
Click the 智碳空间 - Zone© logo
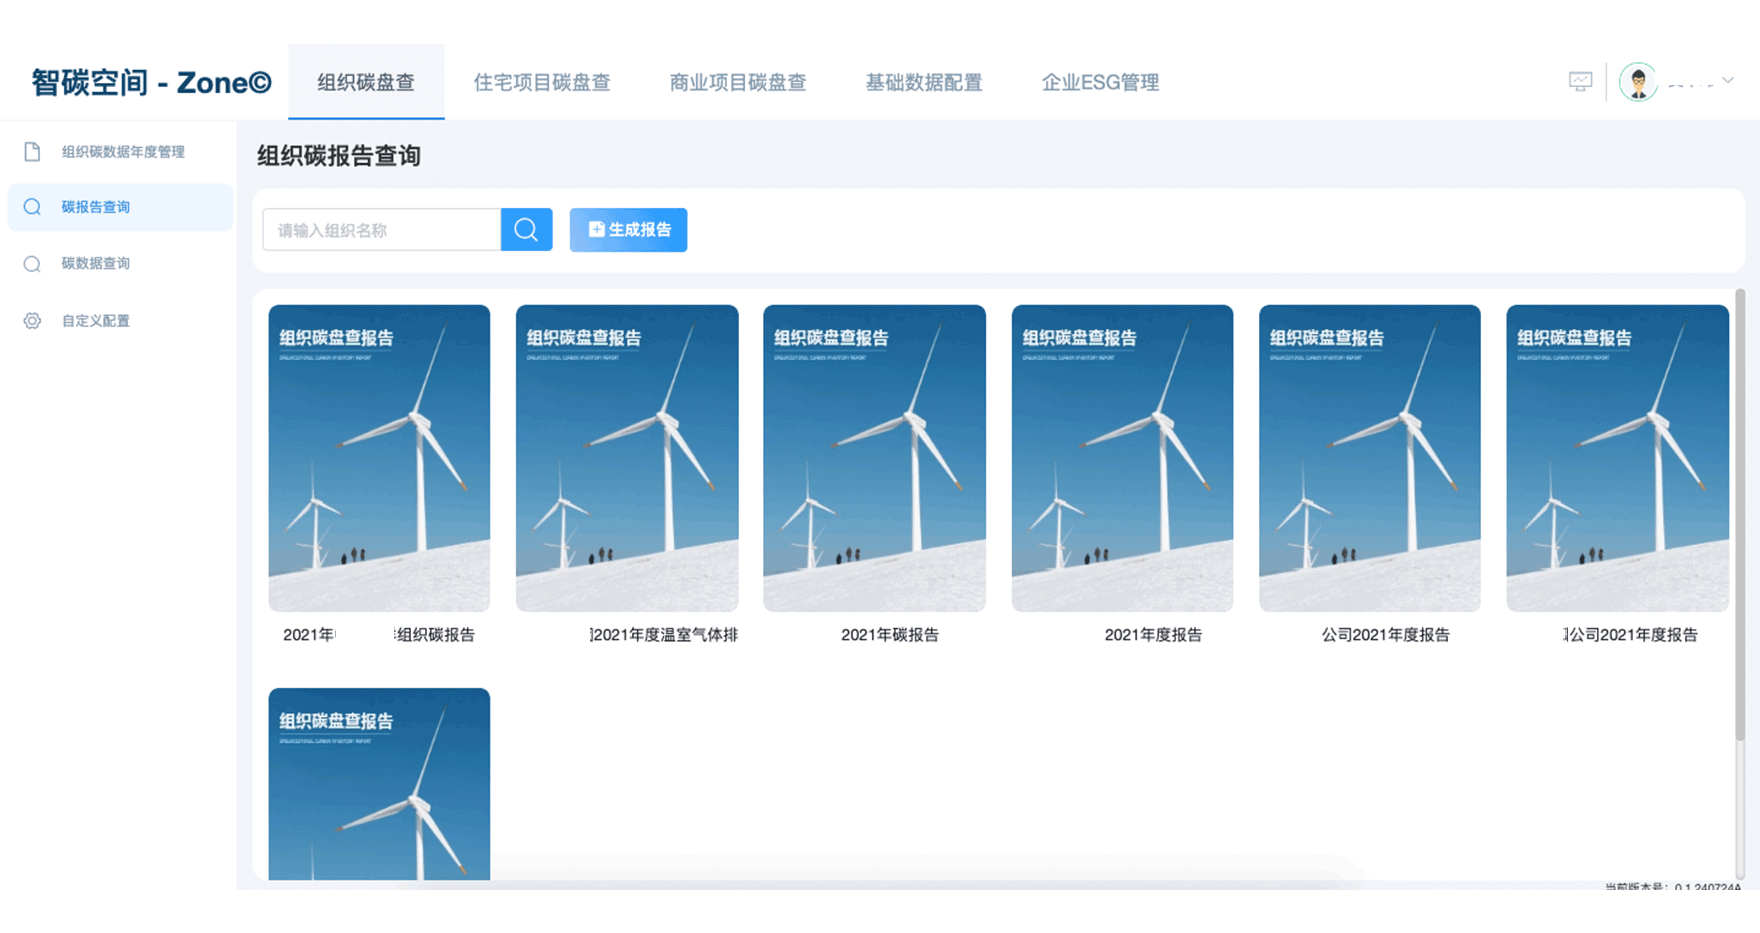(x=151, y=82)
